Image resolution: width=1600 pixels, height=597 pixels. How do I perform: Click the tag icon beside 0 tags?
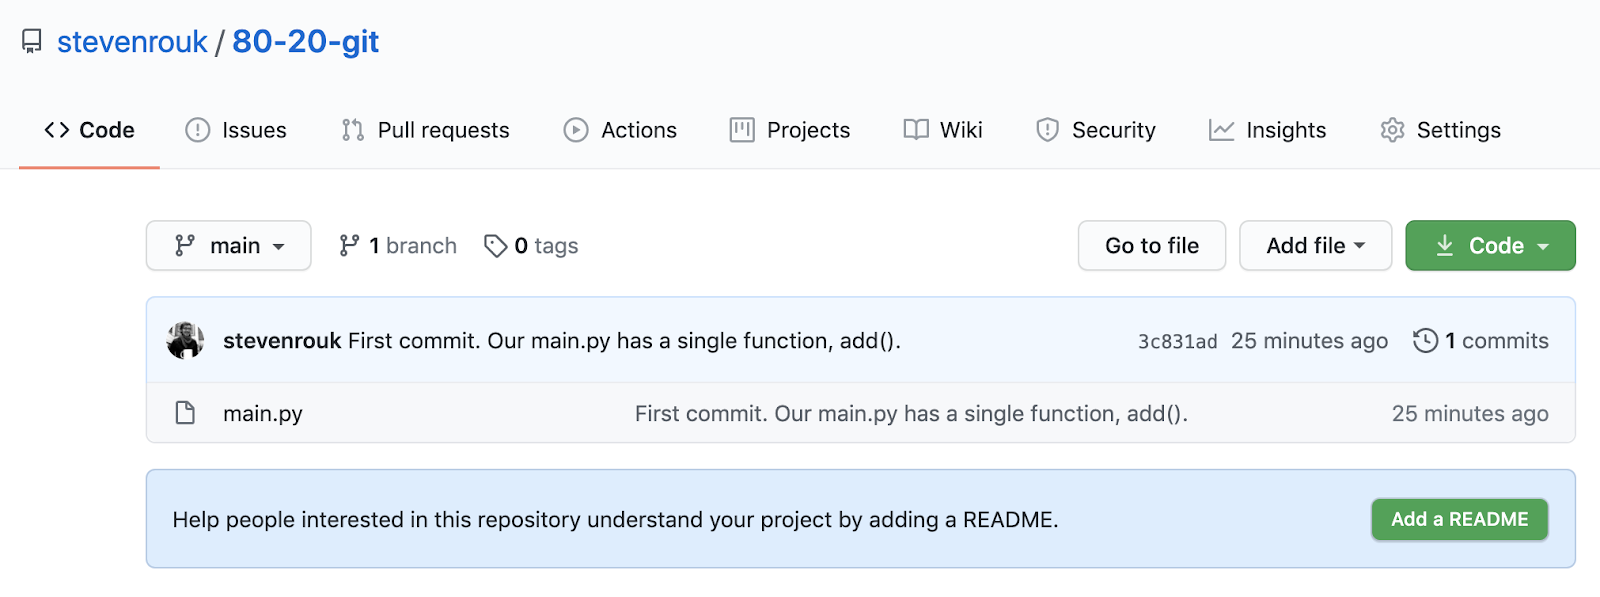[495, 246]
